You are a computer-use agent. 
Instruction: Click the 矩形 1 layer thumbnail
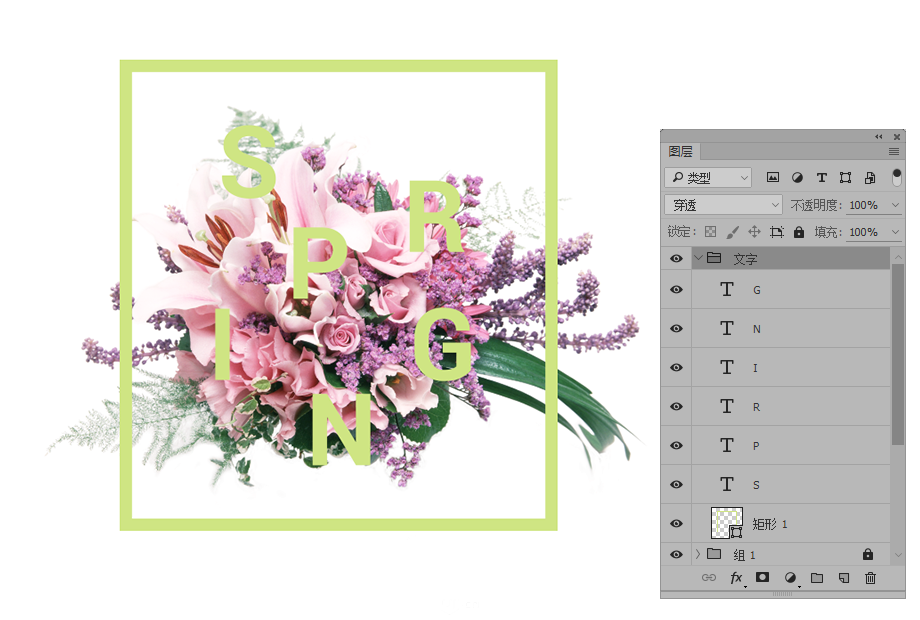[x=726, y=523]
